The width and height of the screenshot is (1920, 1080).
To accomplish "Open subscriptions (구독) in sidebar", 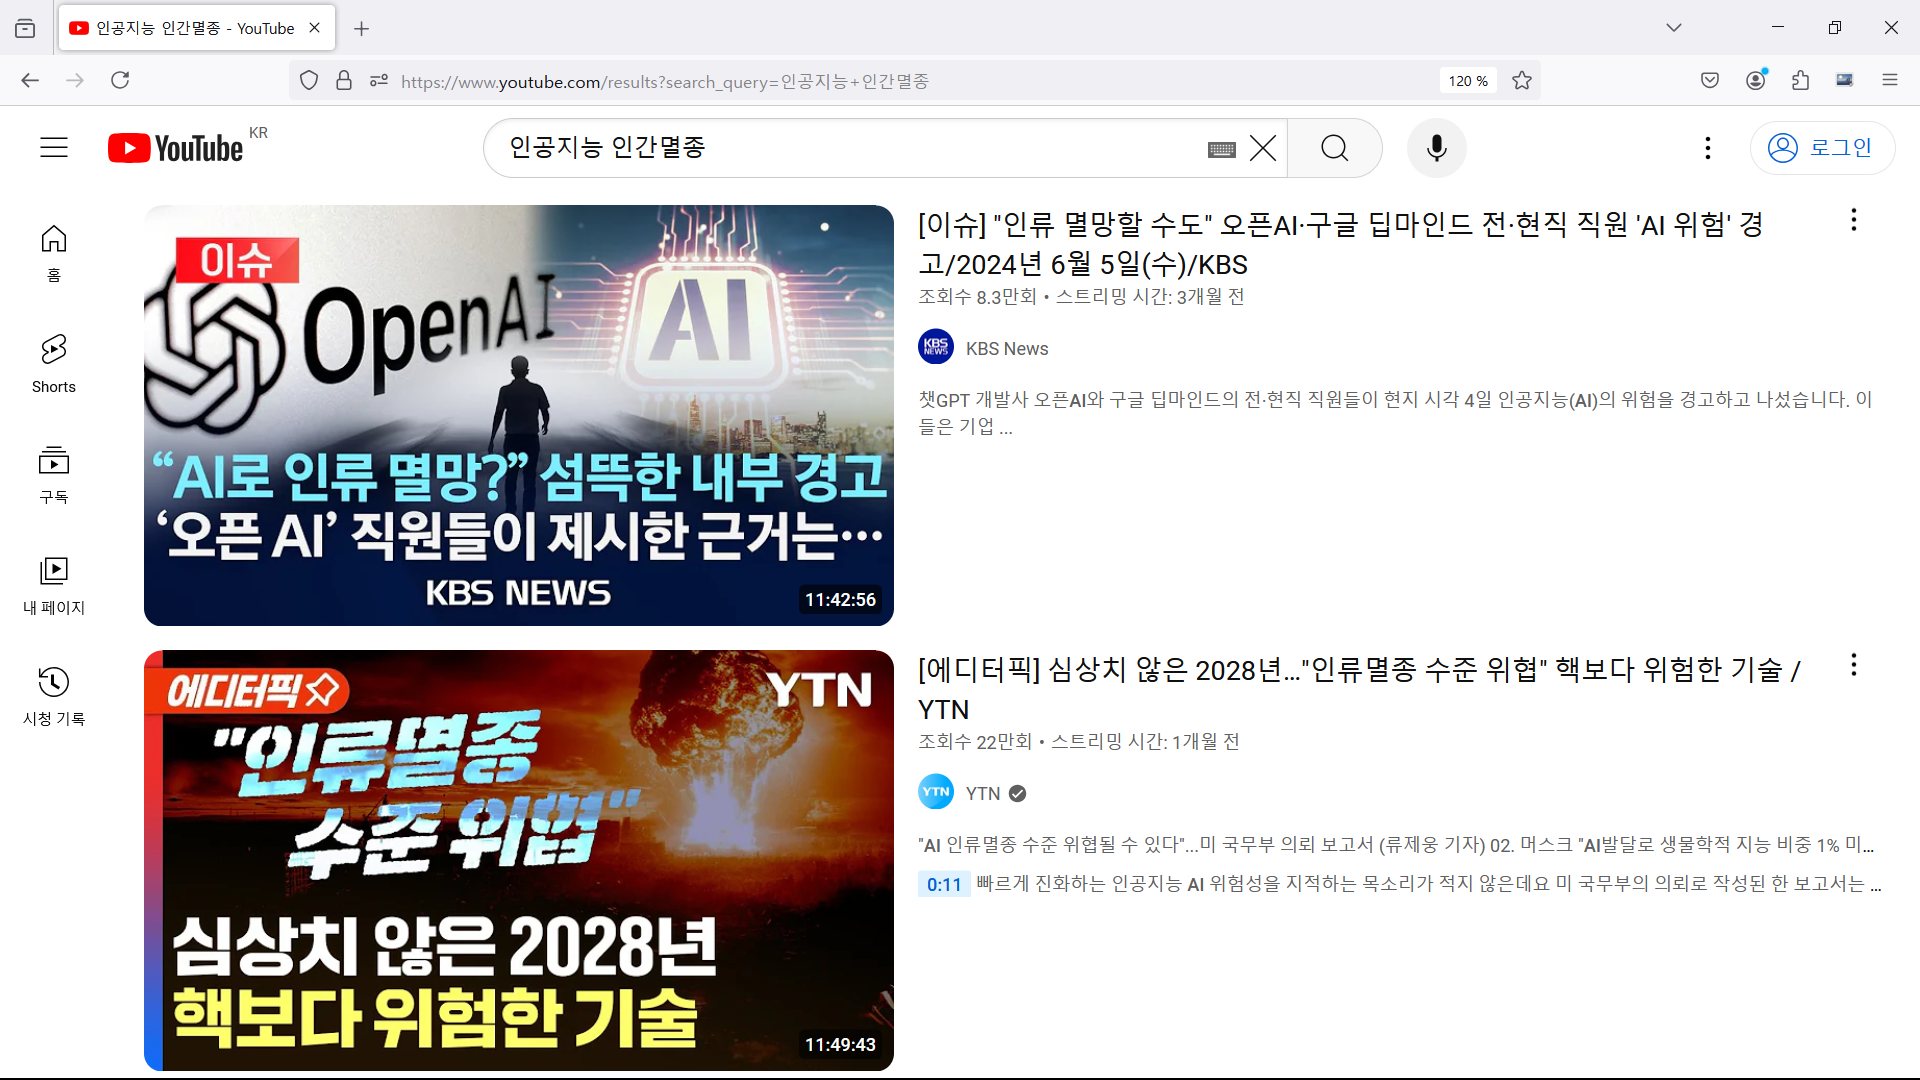I will [x=54, y=474].
